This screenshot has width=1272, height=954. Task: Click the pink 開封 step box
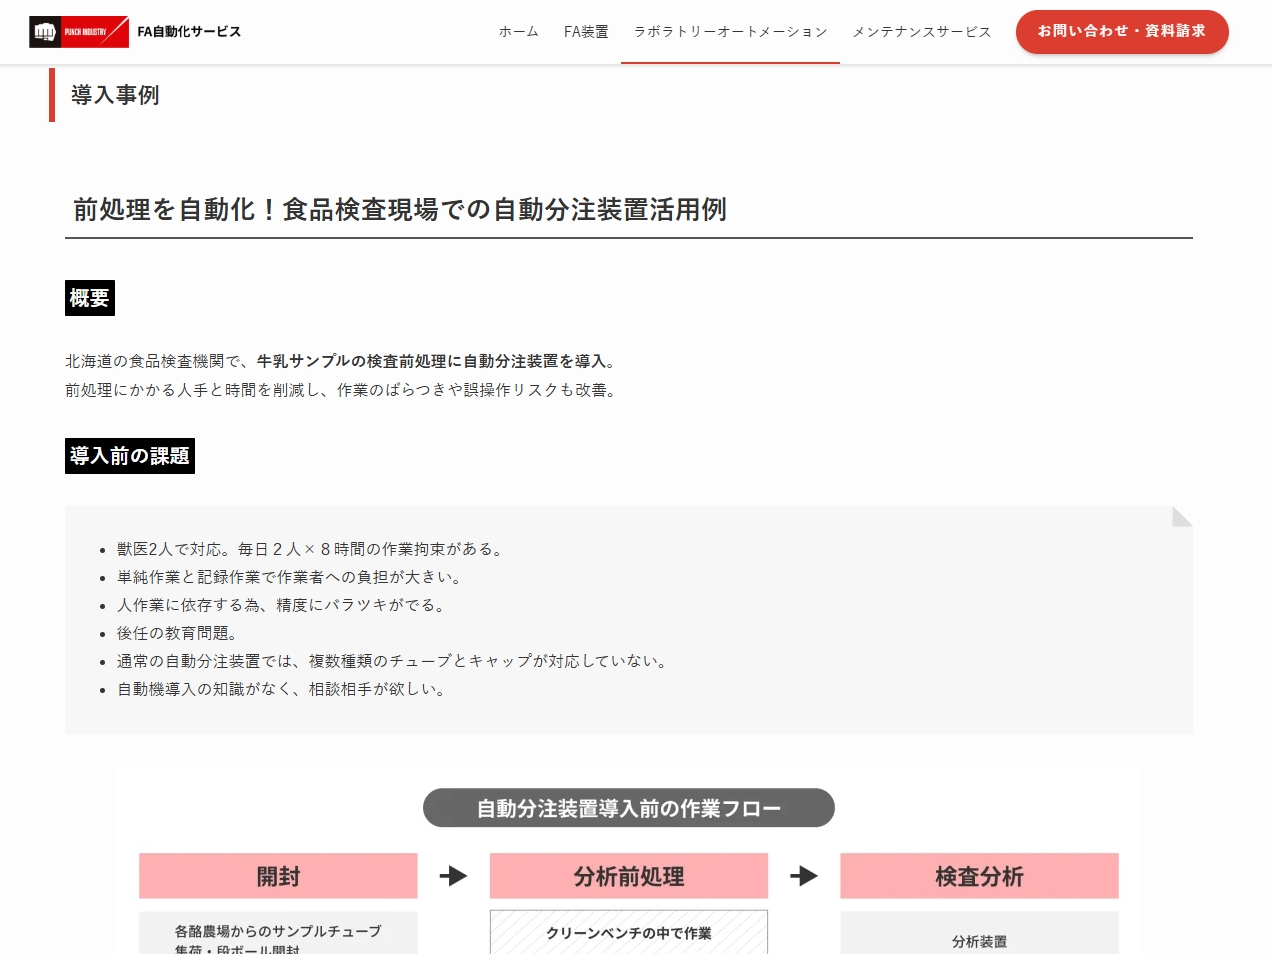tap(278, 876)
